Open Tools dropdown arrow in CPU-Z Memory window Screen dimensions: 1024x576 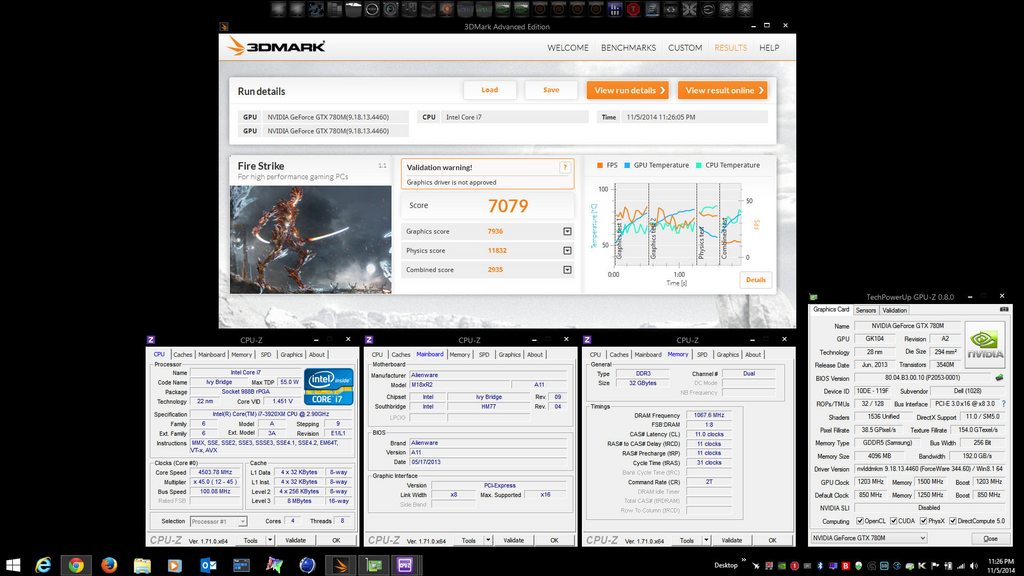pos(706,540)
